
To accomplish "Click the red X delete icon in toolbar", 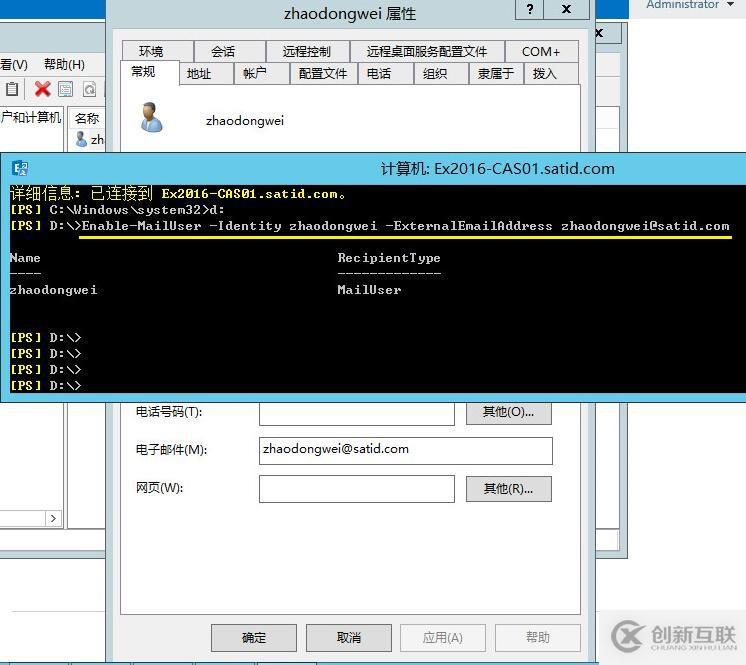I will click(42, 89).
